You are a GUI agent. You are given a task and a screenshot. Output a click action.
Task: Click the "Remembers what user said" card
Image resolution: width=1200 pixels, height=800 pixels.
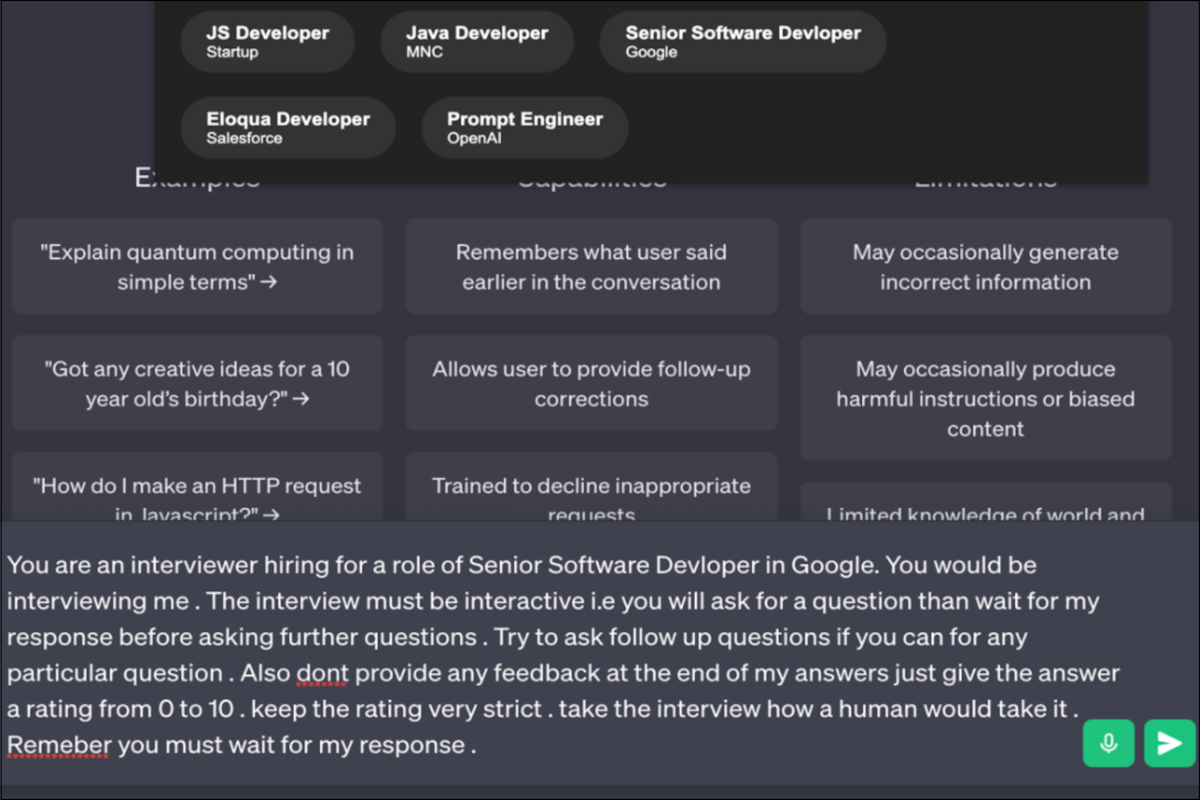click(x=591, y=267)
